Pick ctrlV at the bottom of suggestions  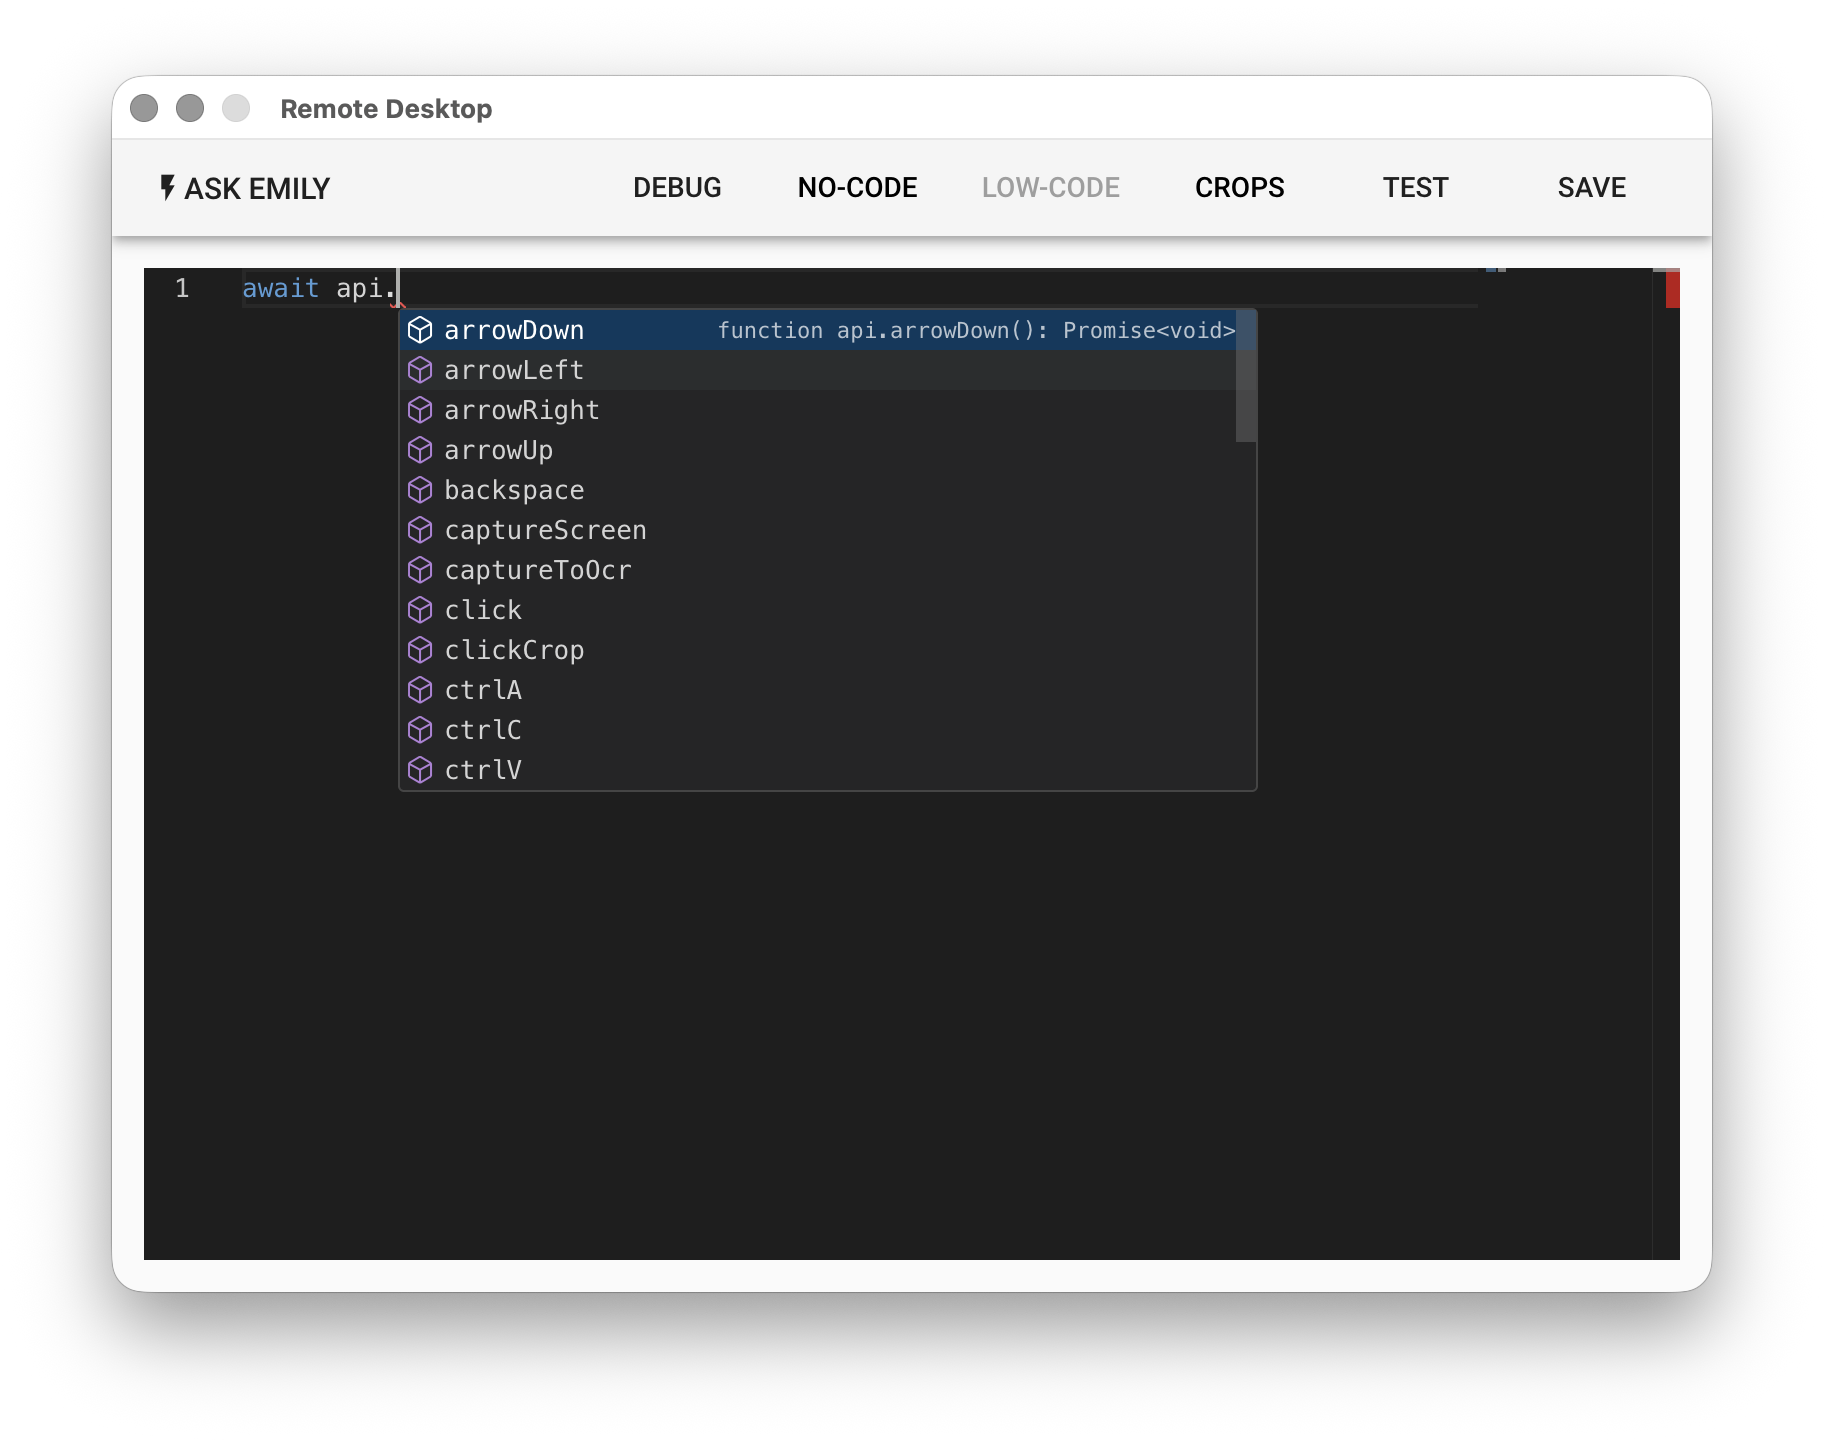[827, 770]
